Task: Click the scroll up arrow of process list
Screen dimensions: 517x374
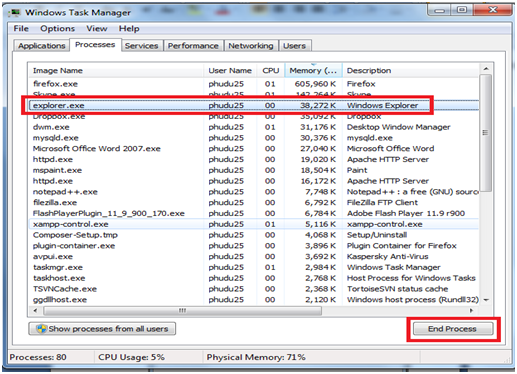Action: click(486, 69)
